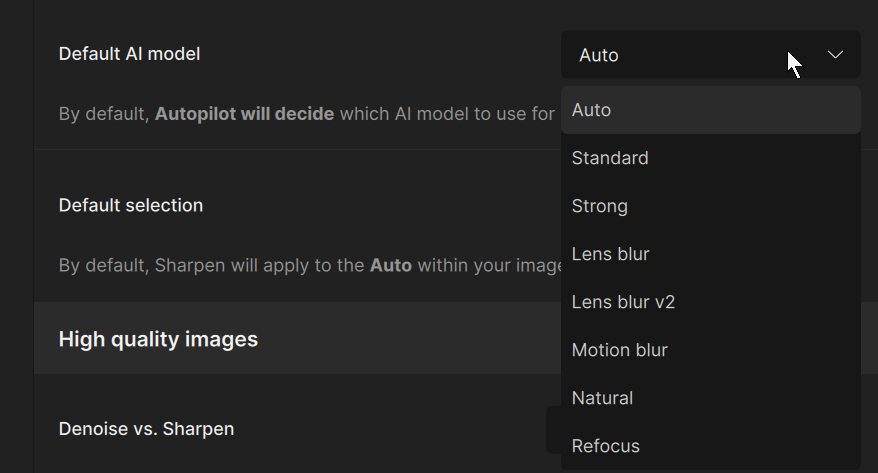
Task: Click the Default selection setting label
Action: (x=131, y=205)
